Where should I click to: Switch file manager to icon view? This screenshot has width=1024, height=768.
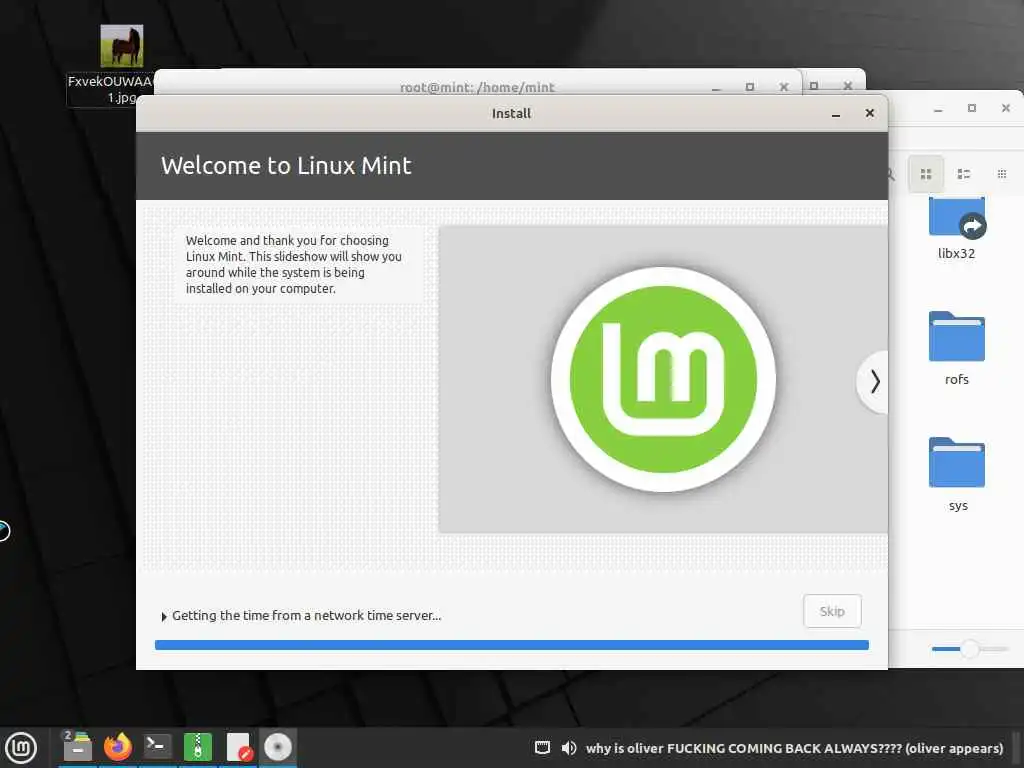pyautogui.click(x=925, y=174)
